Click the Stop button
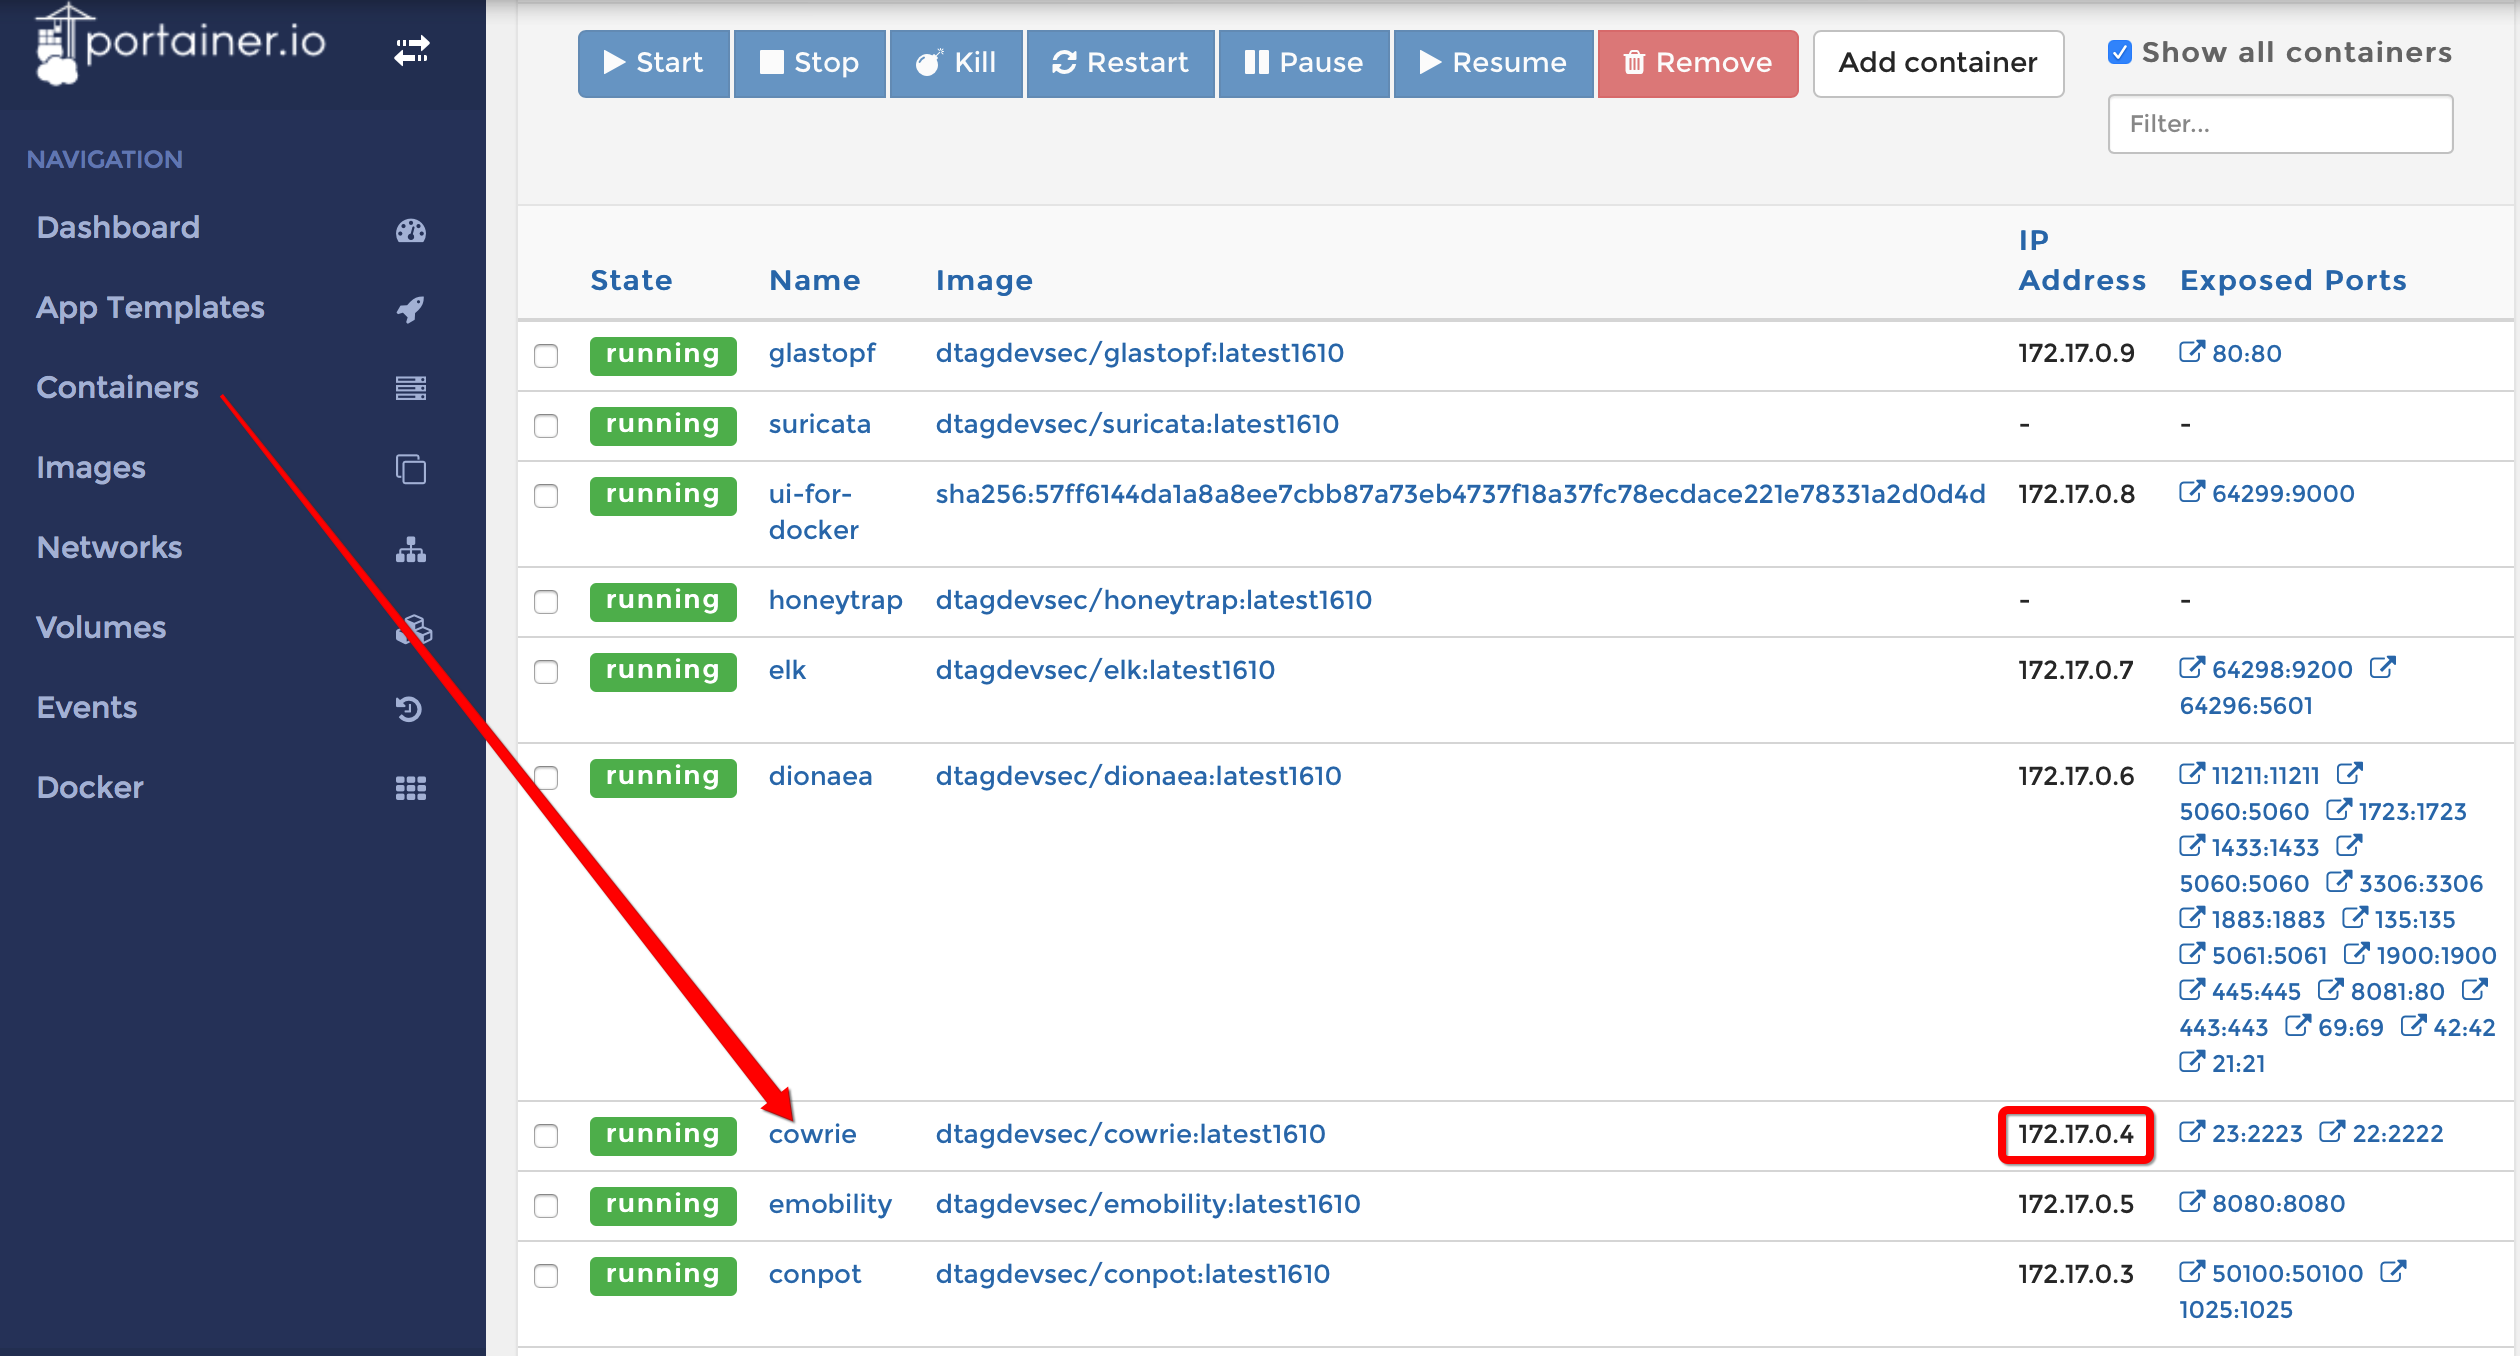Image resolution: width=2520 pixels, height=1356 pixels. click(x=809, y=63)
